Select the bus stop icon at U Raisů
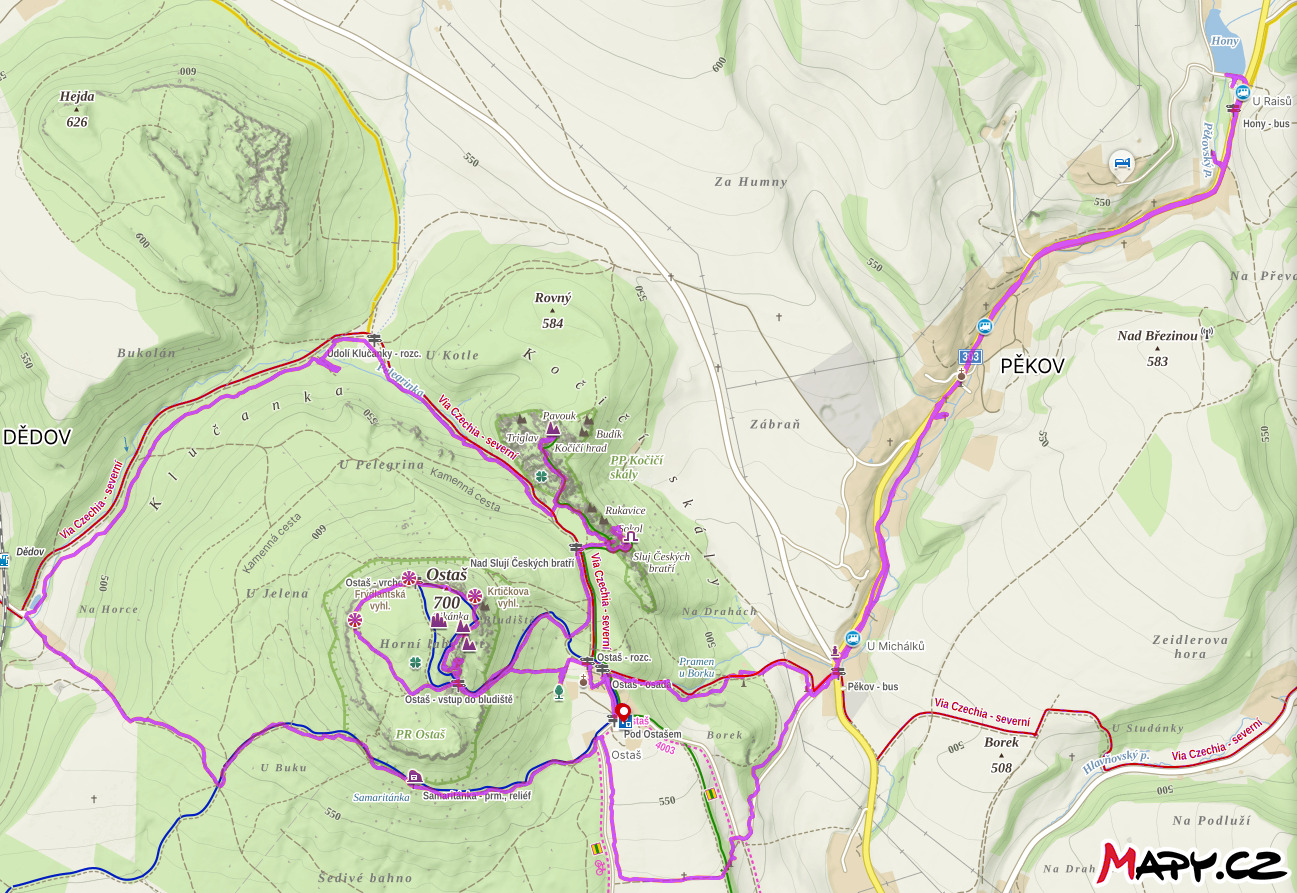The image size is (1297, 893). click(1243, 94)
